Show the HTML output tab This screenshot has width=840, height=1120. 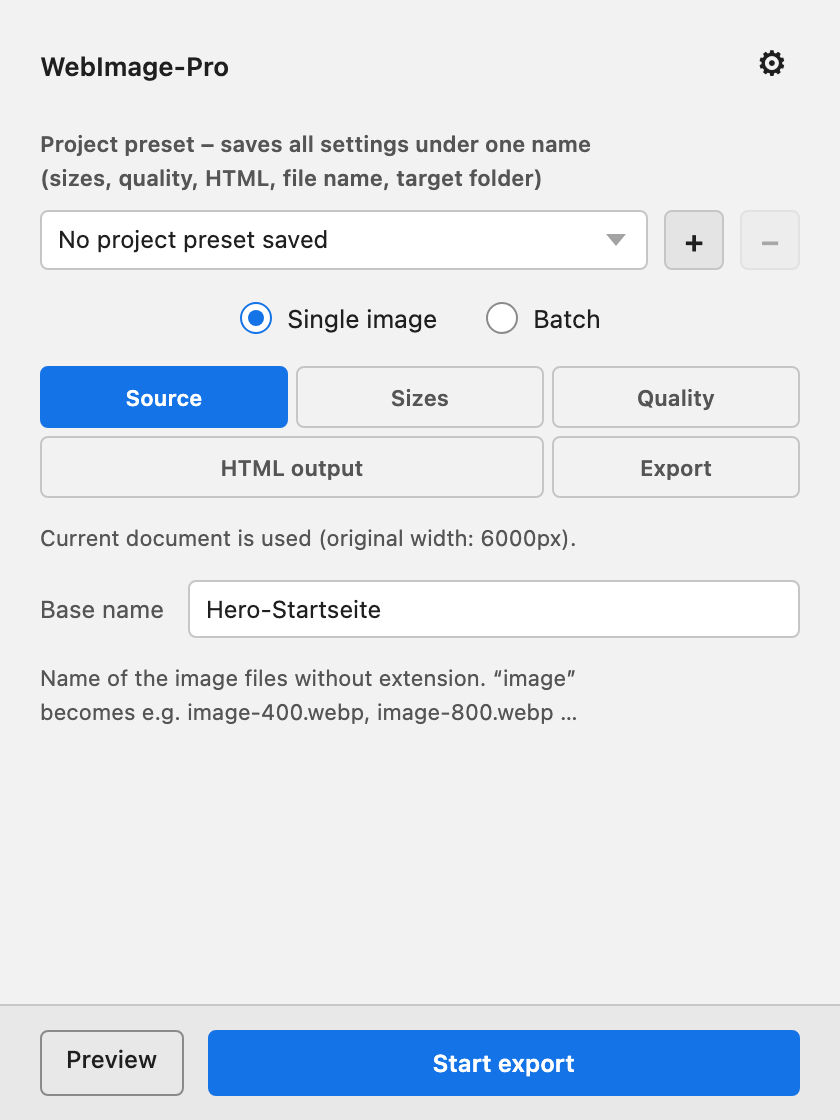[291, 467]
